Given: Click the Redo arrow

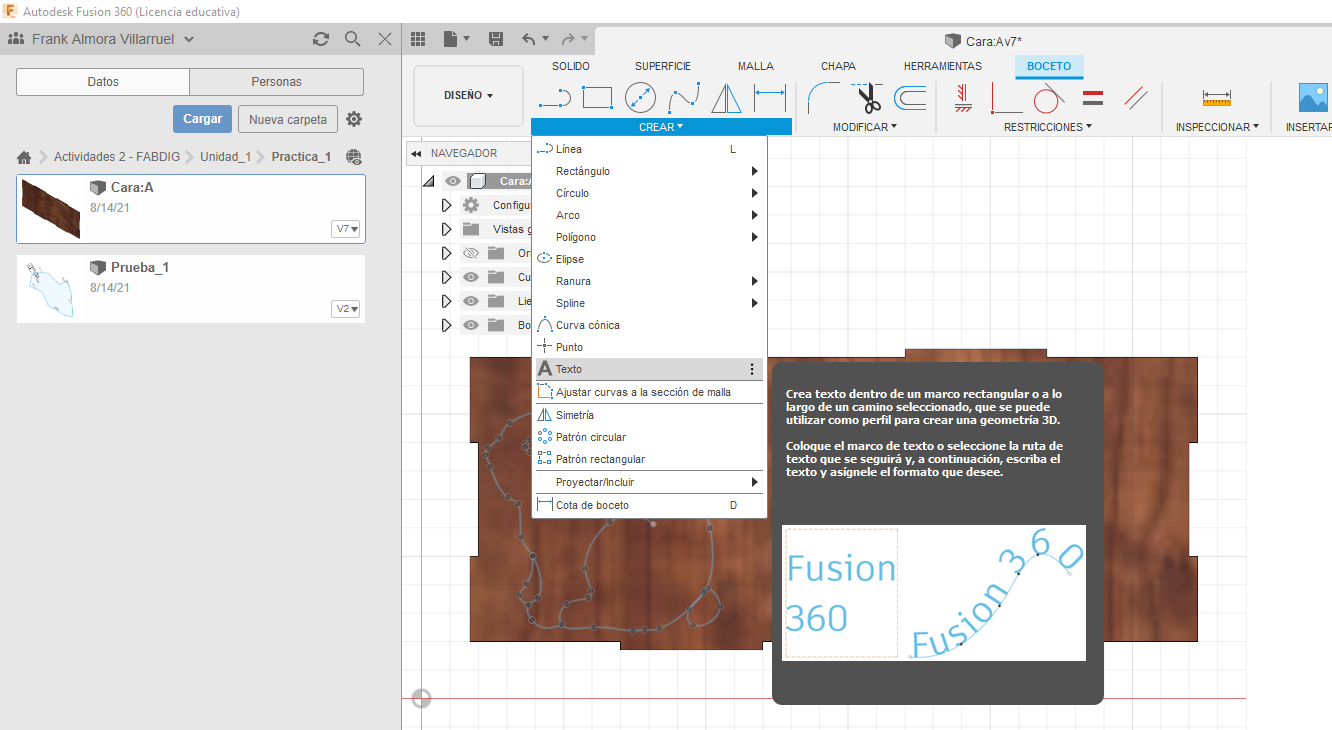Looking at the screenshot, I should click(x=568, y=39).
